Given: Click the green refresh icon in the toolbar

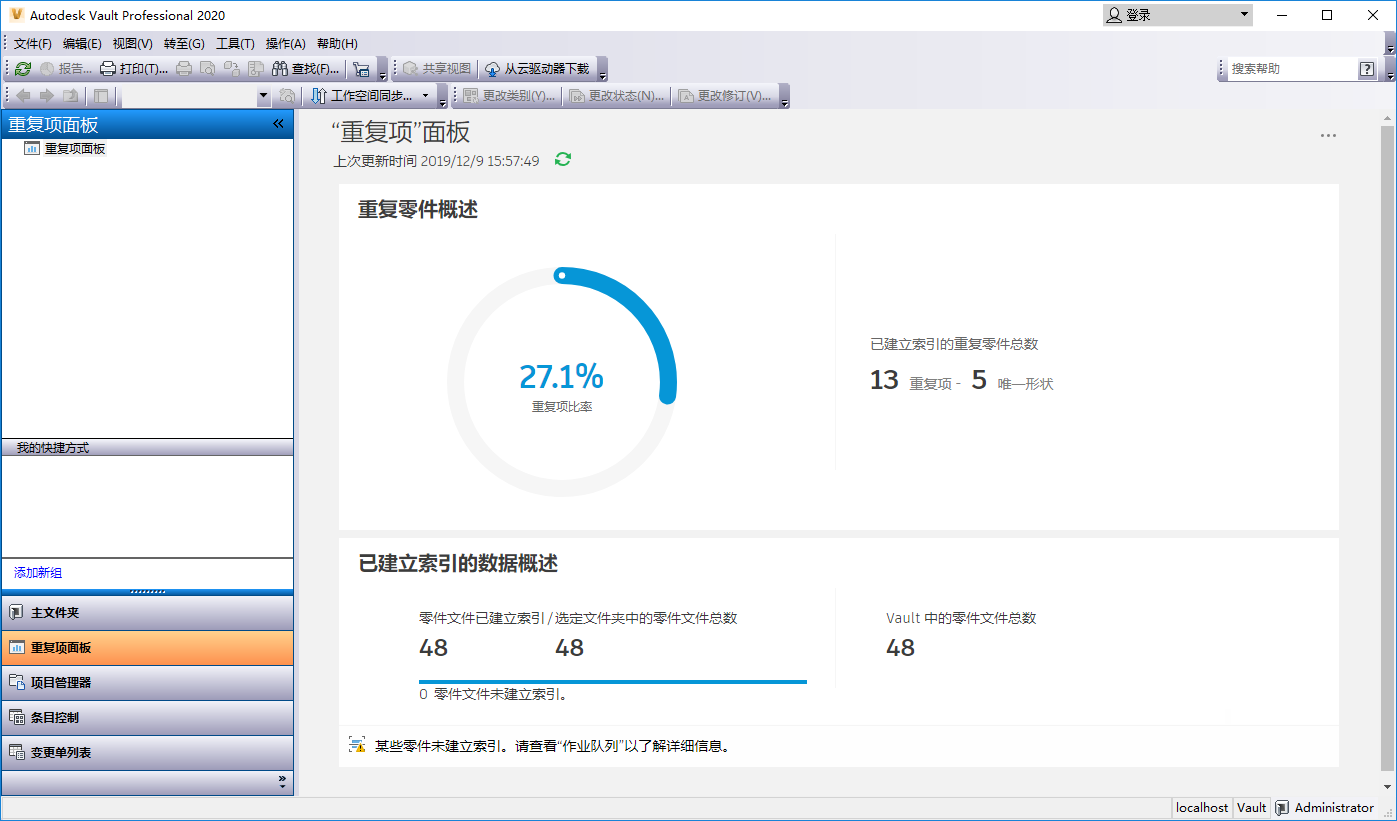Looking at the screenshot, I should click(23, 69).
